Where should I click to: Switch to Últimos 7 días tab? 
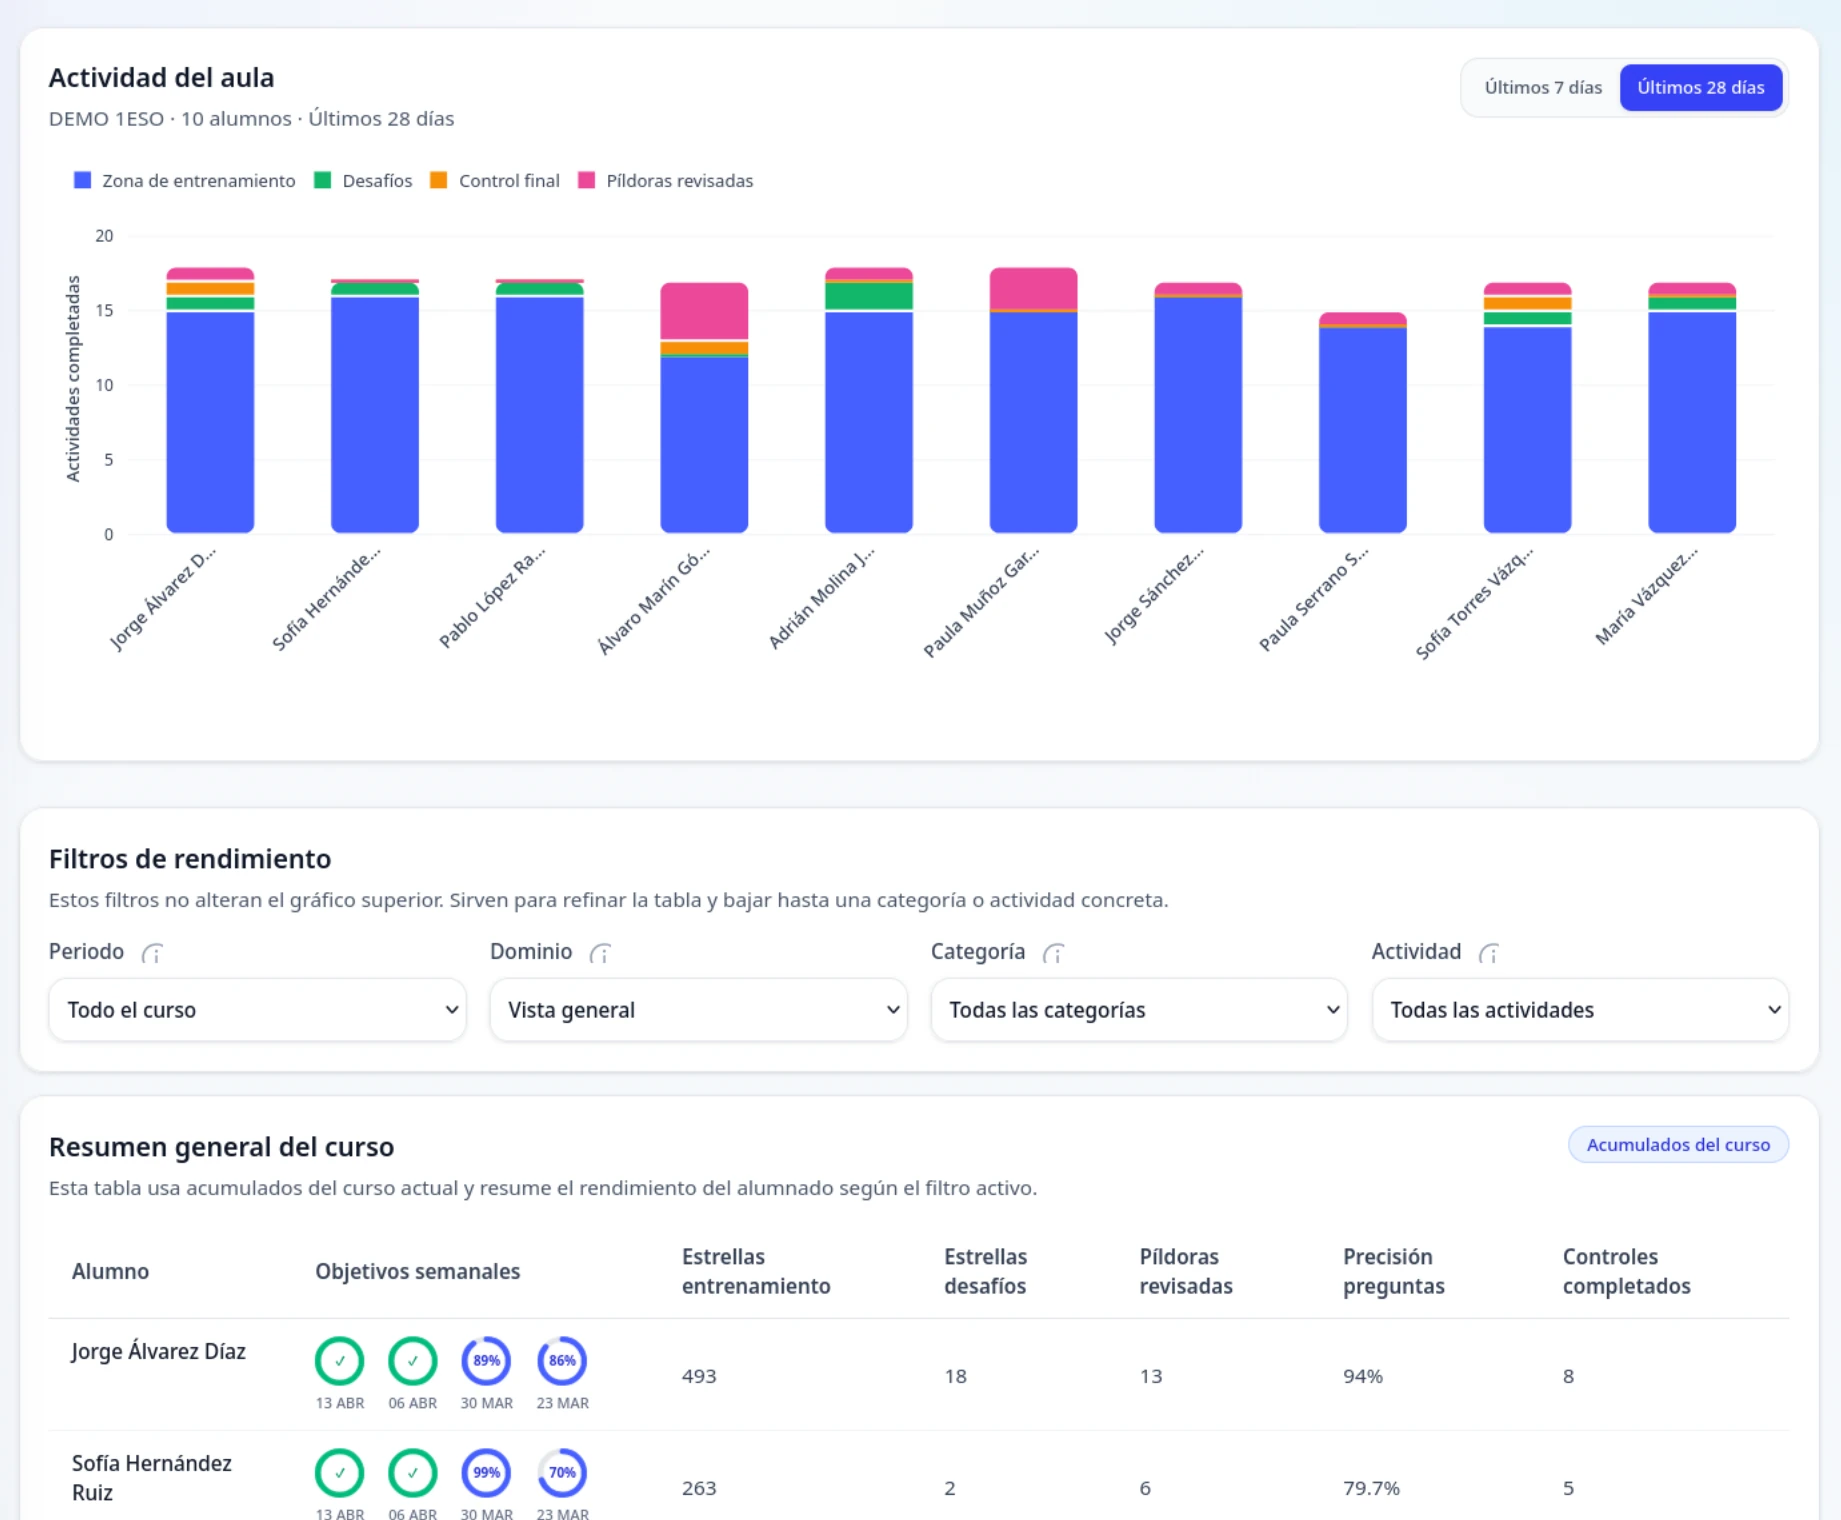click(1542, 88)
